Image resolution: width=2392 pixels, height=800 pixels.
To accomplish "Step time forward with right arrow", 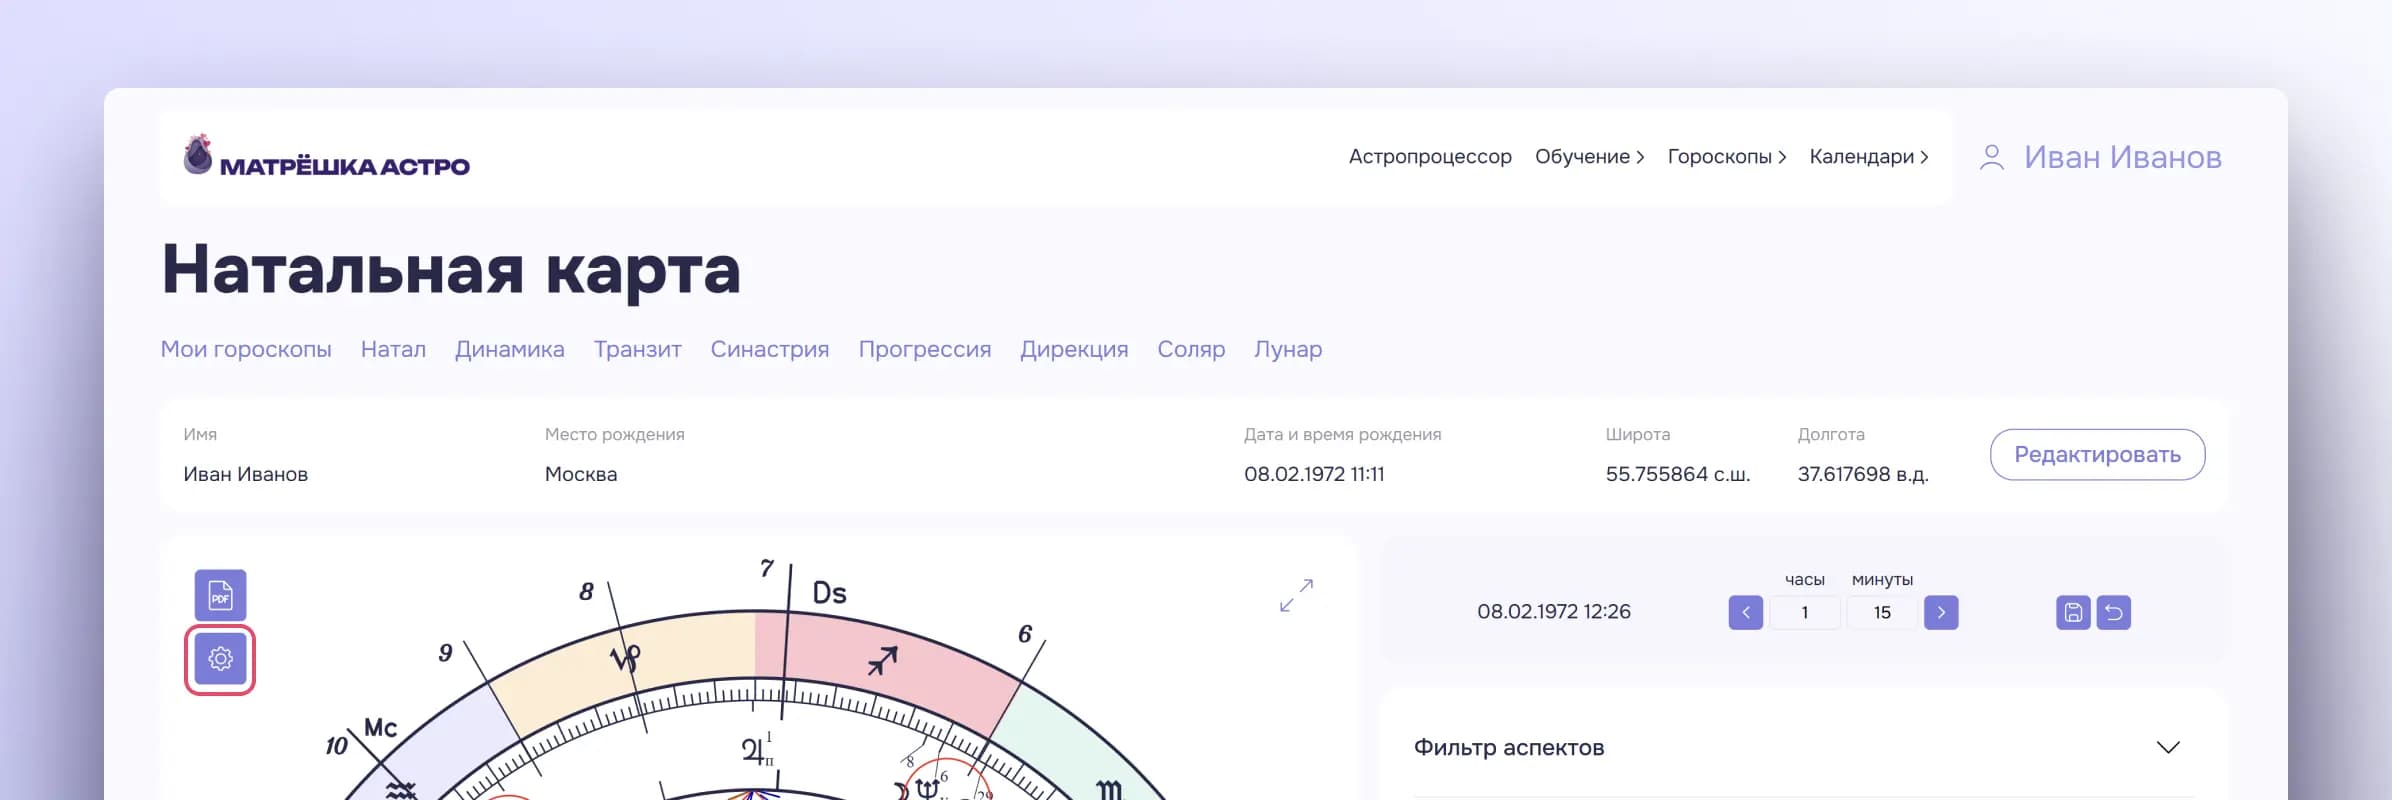I will pyautogui.click(x=1941, y=612).
